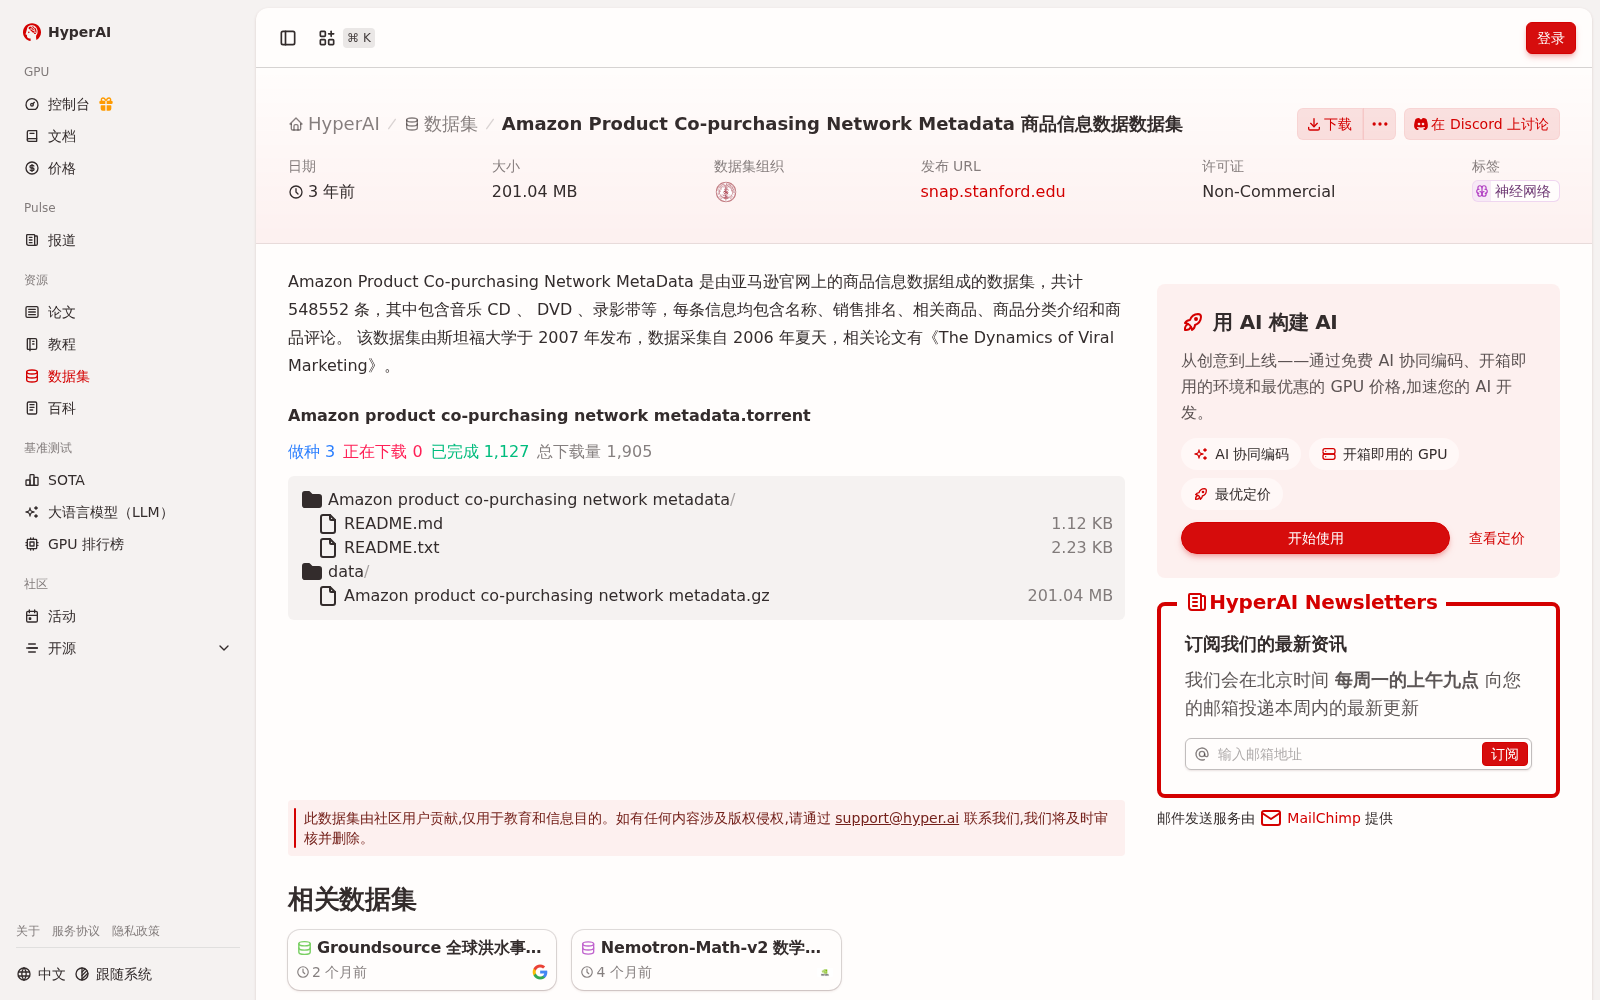The height and width of the screenshot is (1000, 1600).
Task: Open the three-dot more options menu
Action: (x=1380, y=124)
